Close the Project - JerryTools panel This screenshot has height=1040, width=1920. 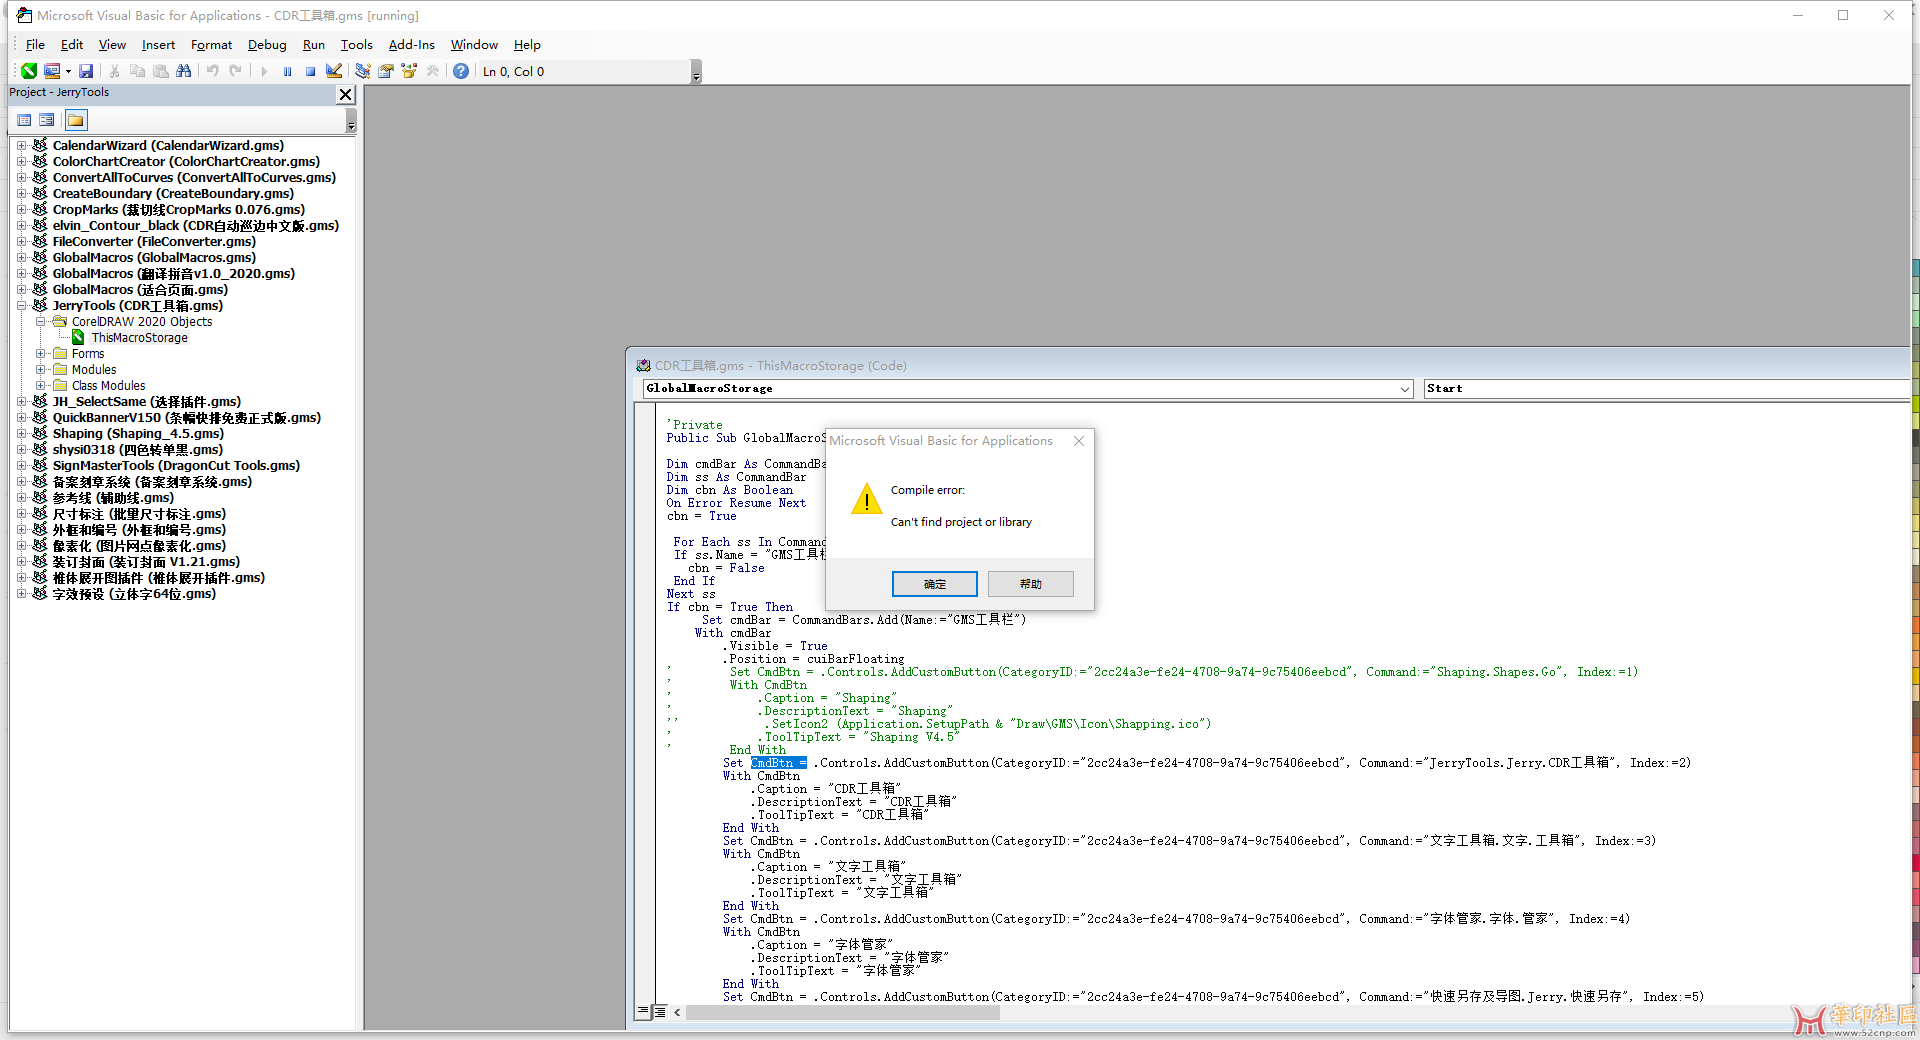(x=345, y=94)
